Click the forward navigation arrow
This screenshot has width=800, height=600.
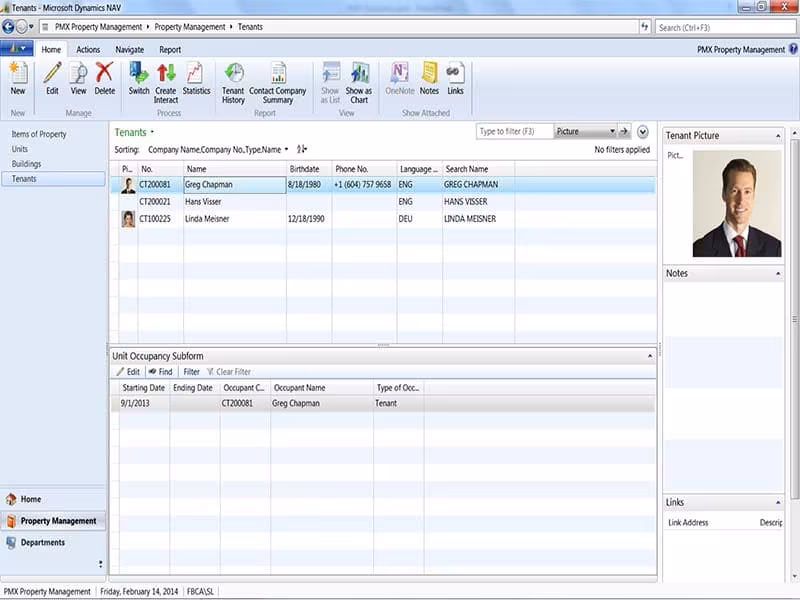coord(21,27)
